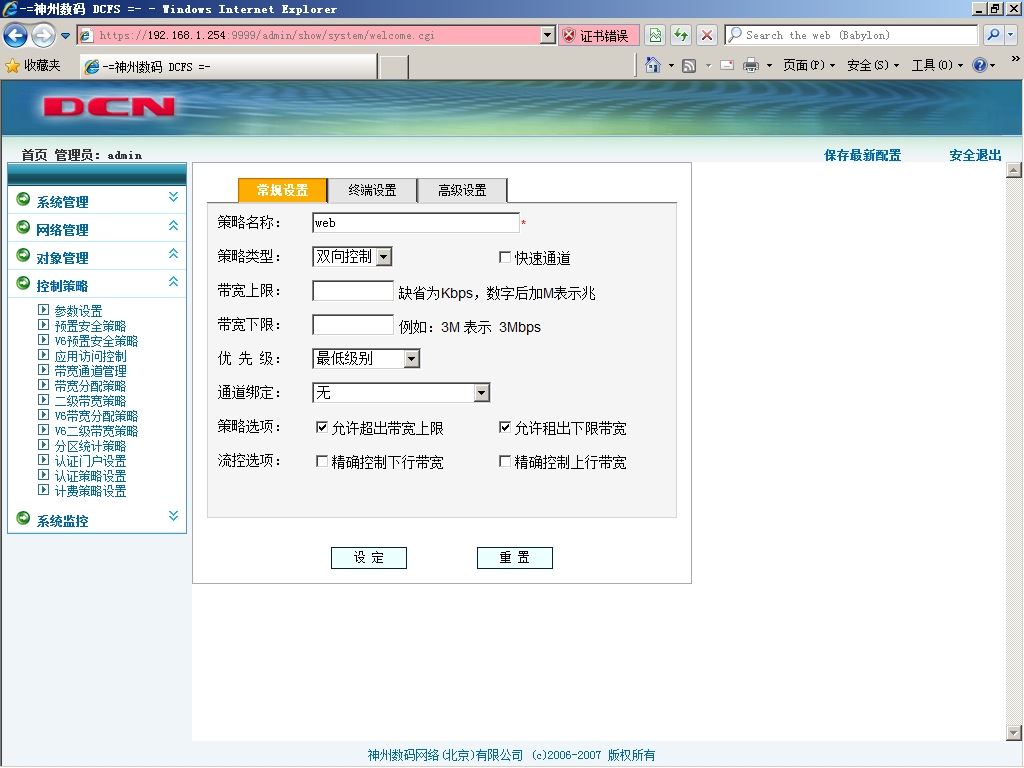Open the 工具(O) menu
The height and width of the screenshot is (768, 1024).
pos(936,65)
